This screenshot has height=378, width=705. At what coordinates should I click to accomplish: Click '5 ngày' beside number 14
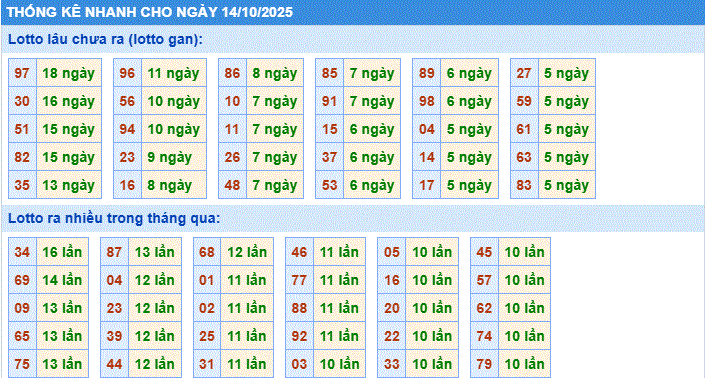pos(469,157)
